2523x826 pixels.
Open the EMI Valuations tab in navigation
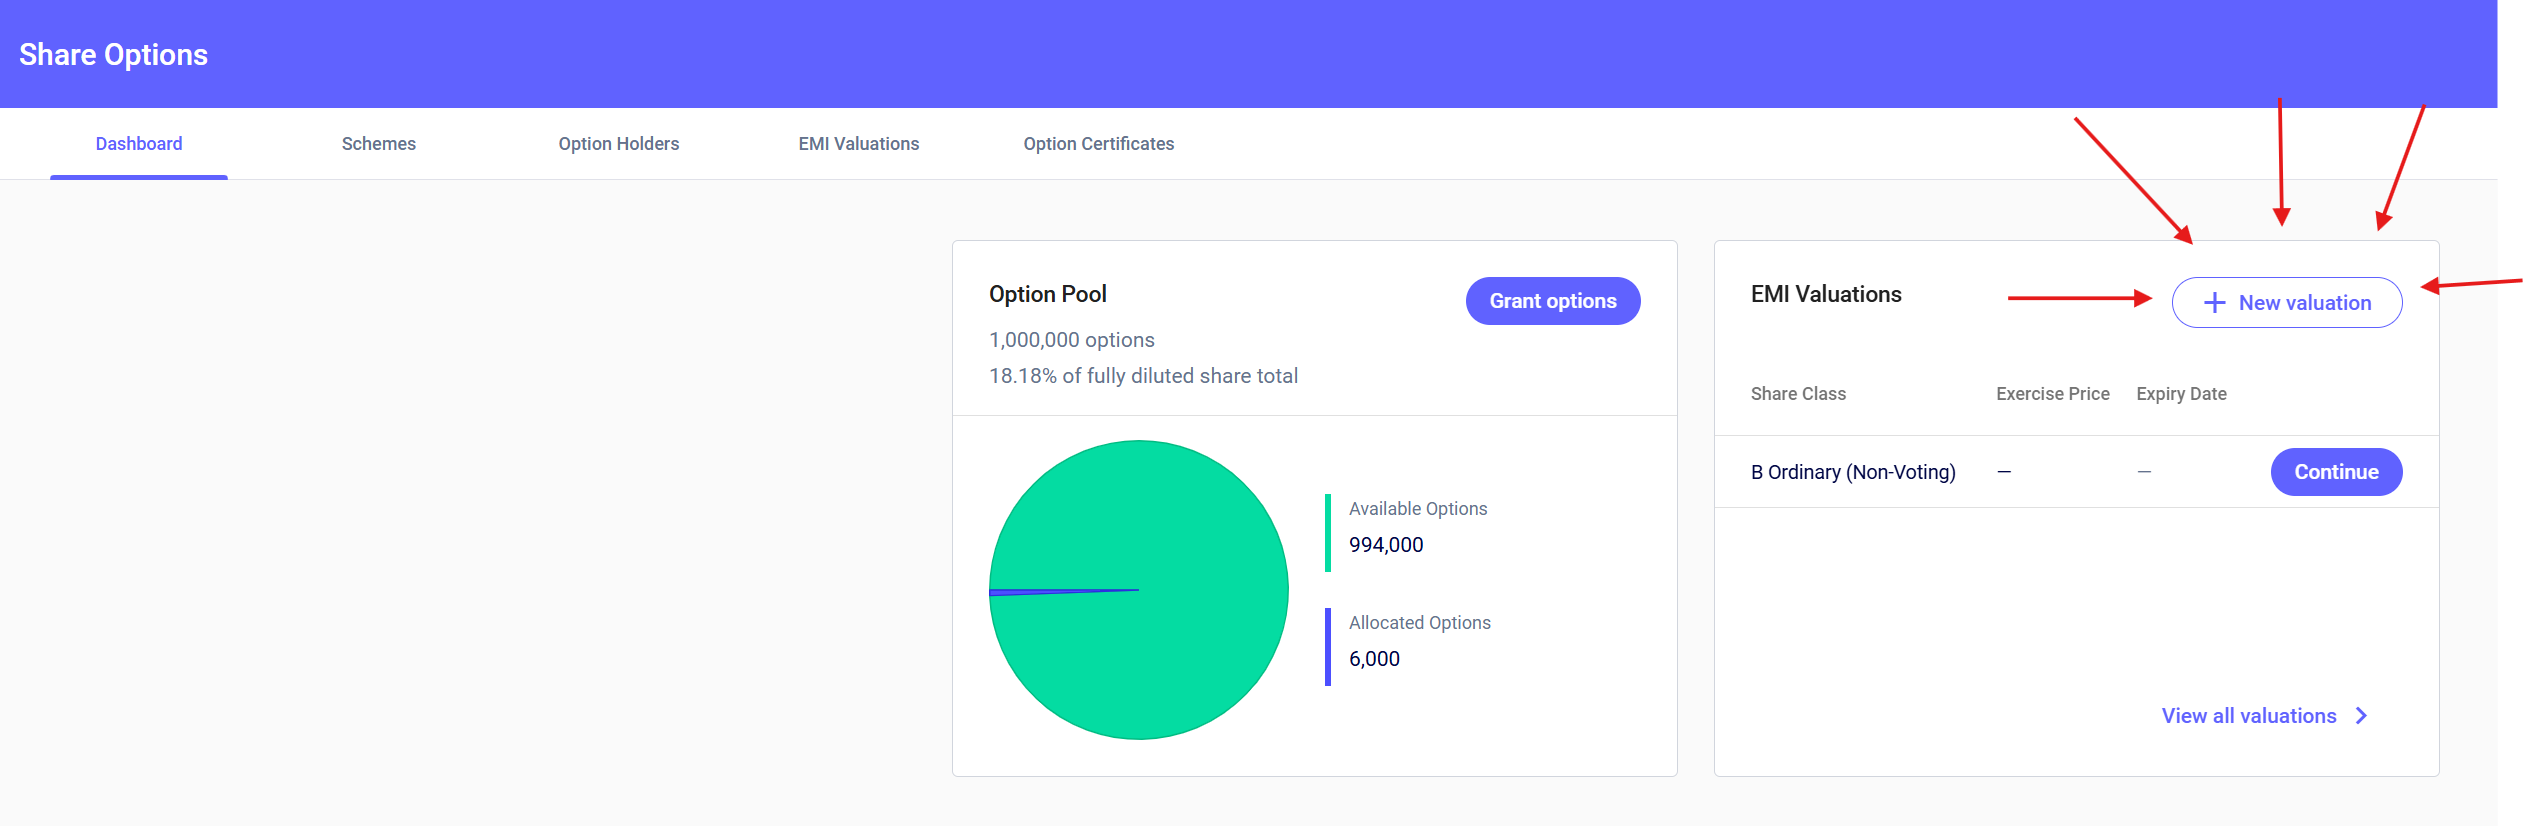tap(858, 144)
